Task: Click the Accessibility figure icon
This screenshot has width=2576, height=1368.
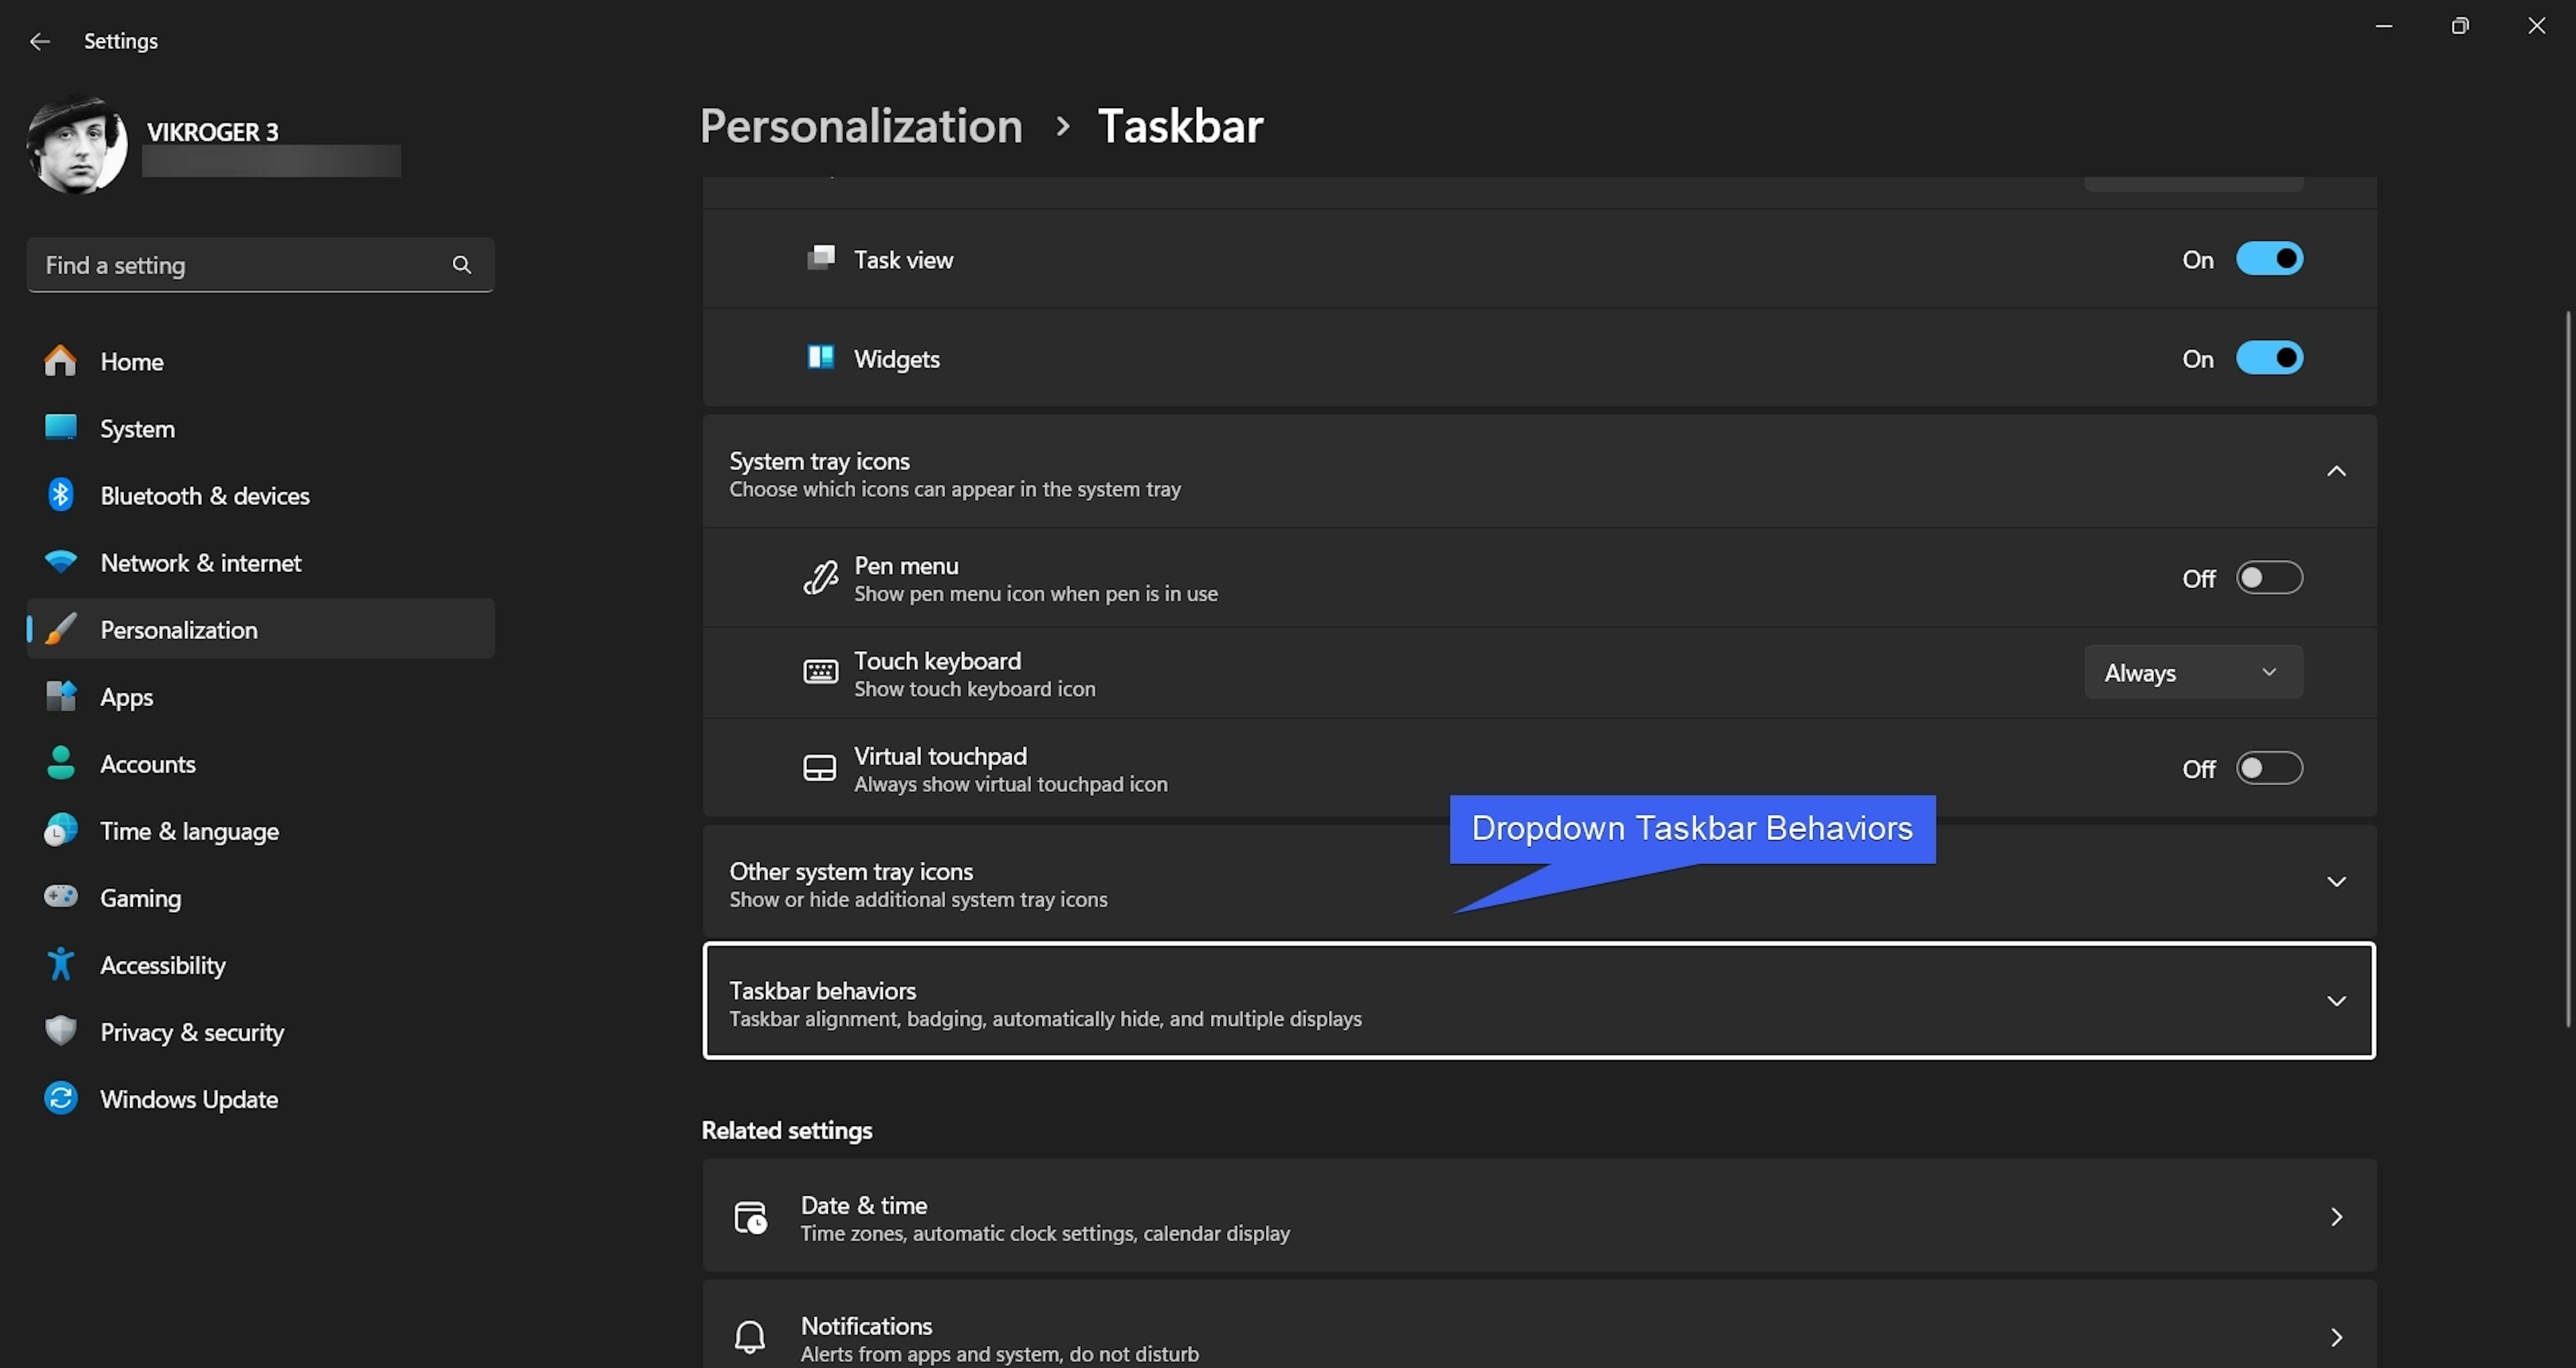Action: [x=60, y=964]
